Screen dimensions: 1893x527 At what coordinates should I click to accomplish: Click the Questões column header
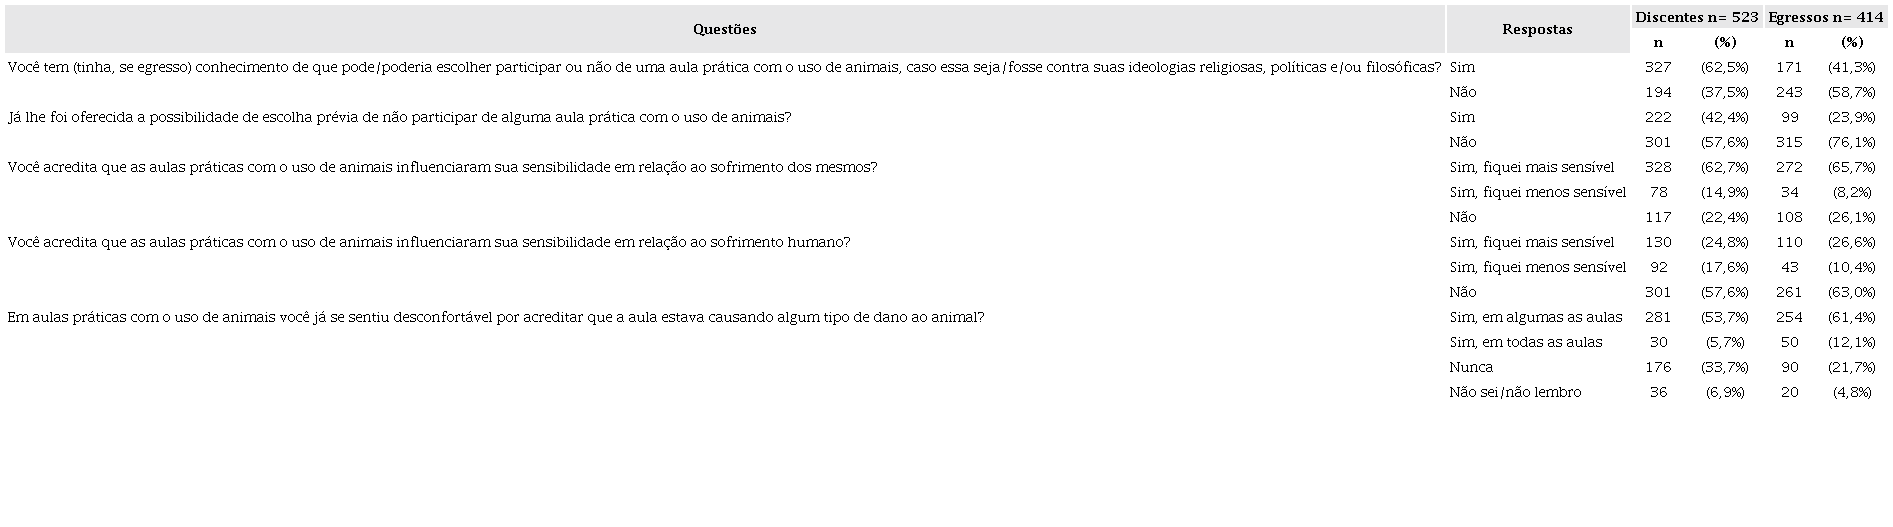tap(724, 29)
